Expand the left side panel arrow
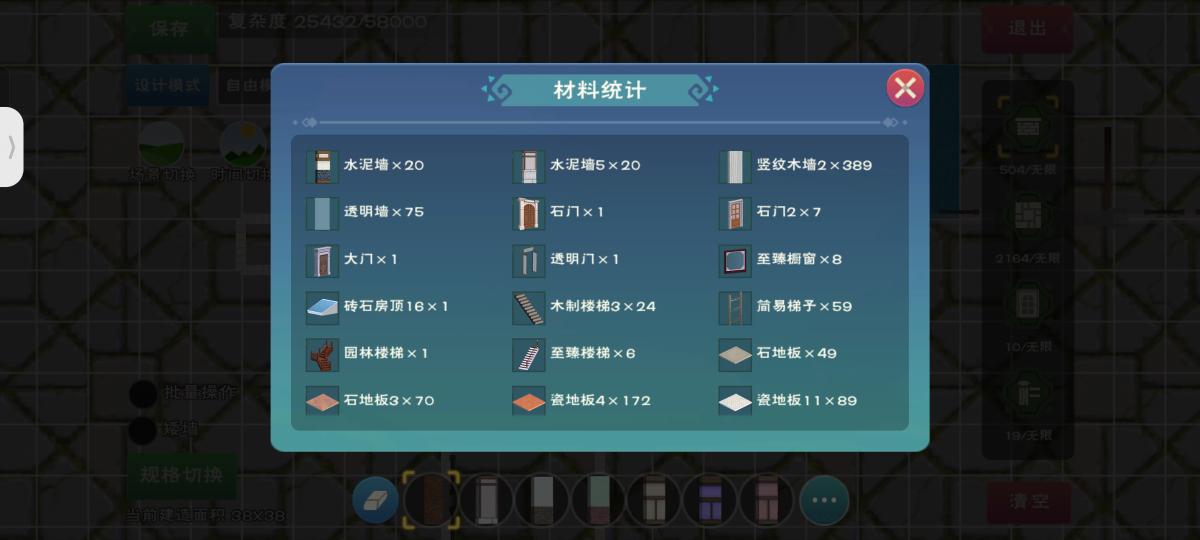This screenshot has width=1200, height=540. (11, 147)
